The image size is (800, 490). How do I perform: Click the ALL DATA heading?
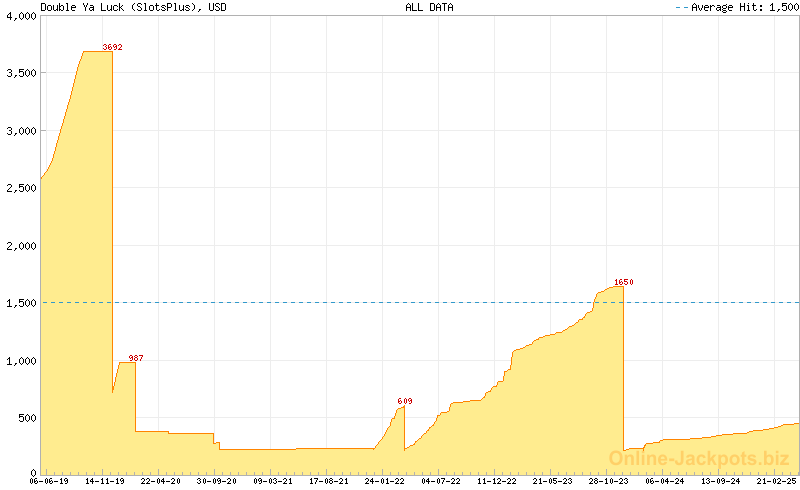429,7
